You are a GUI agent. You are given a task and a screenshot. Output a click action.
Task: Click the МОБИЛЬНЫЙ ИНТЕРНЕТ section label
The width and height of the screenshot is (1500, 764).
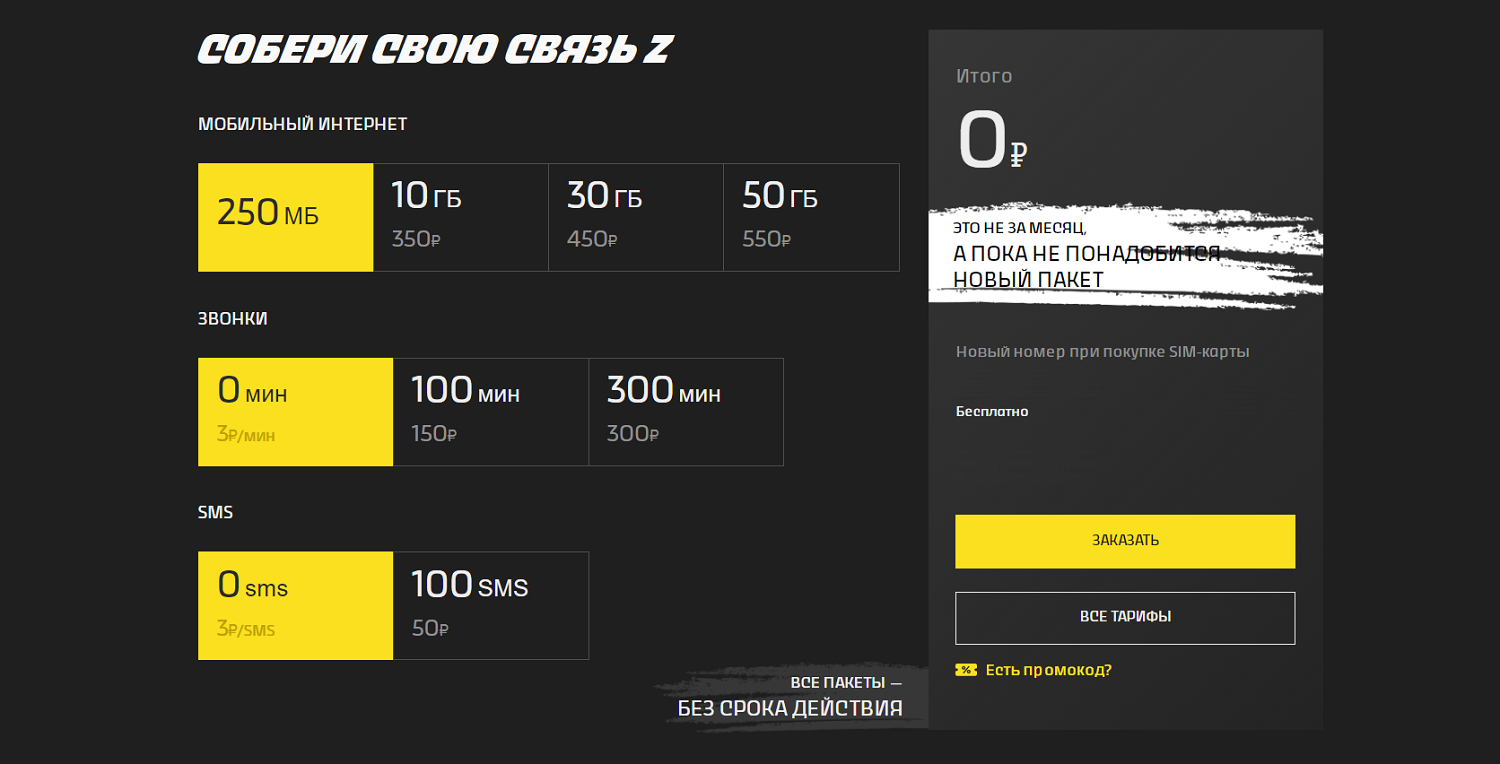click(x=303, y=124)
